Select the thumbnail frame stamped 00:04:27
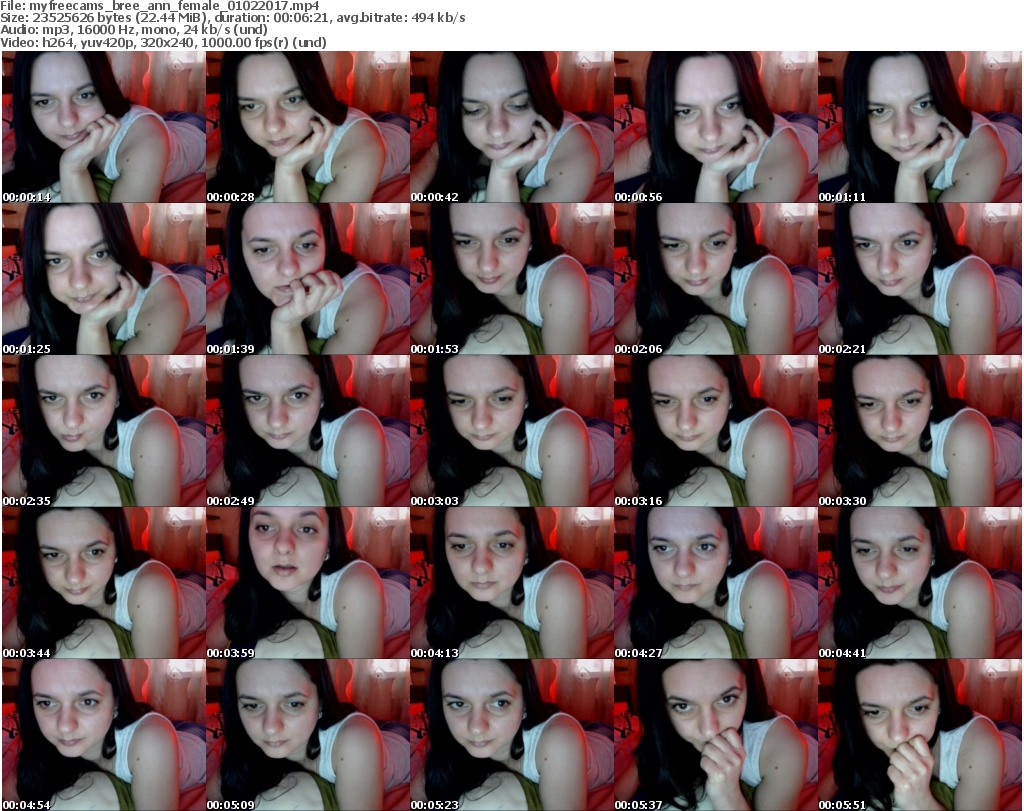 point(716,583)
